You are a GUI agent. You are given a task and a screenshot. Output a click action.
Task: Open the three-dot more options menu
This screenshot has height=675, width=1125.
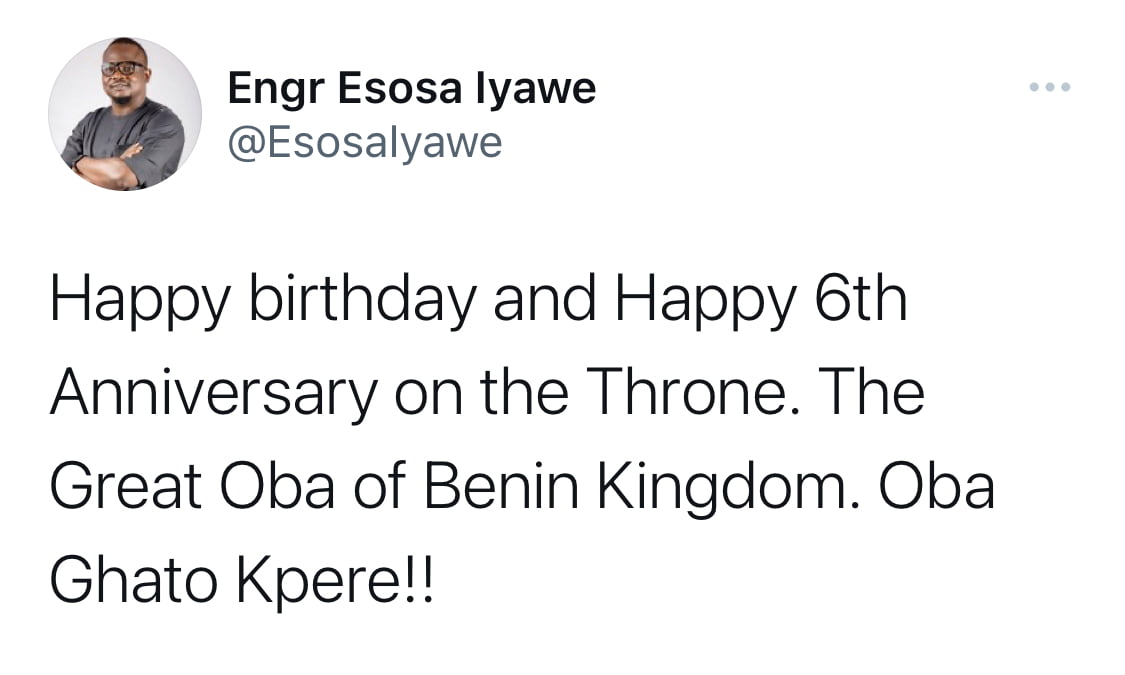1050,87
